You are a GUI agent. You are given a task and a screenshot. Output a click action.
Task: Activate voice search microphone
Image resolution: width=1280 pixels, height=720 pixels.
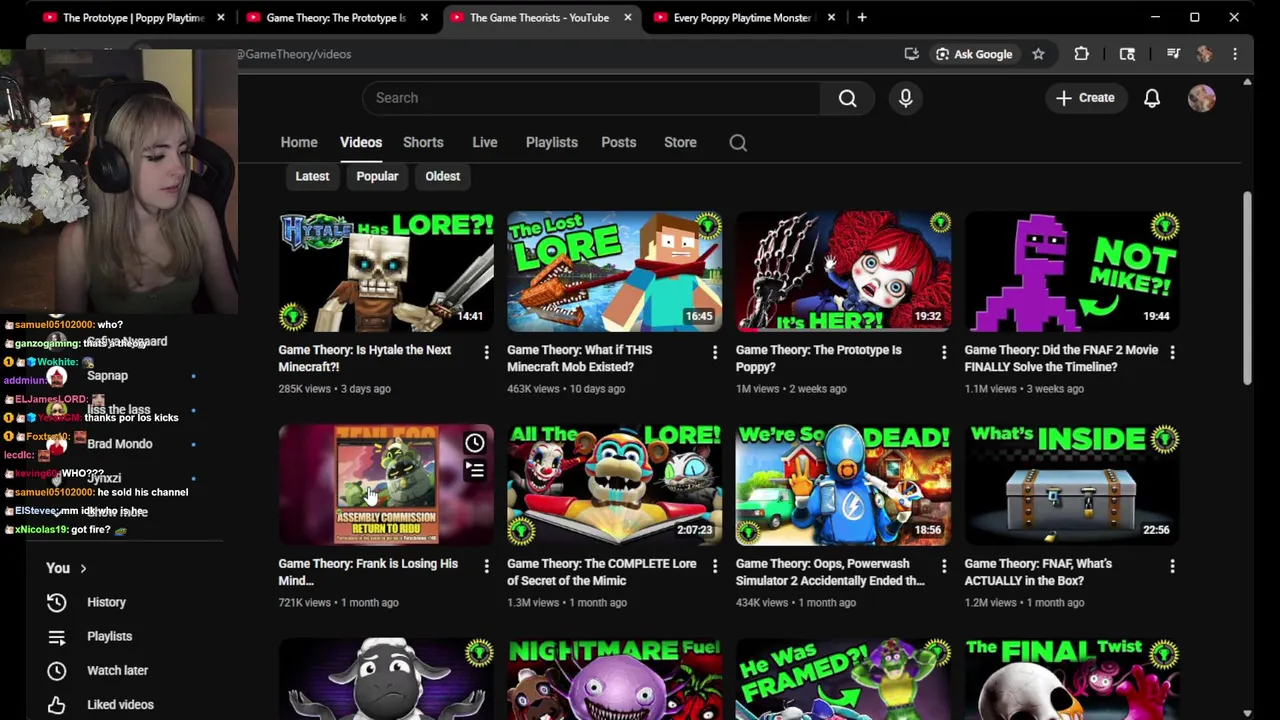(905, 98)
